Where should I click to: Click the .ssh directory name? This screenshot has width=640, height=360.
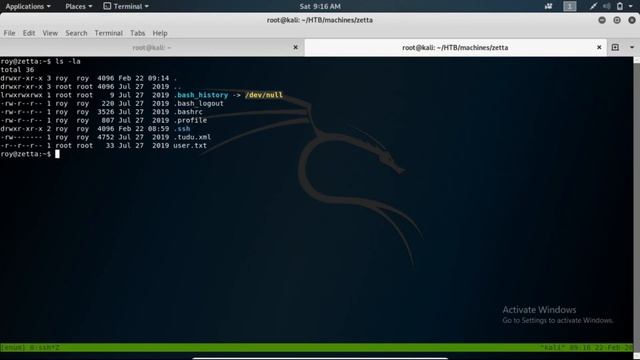[182, 129]
